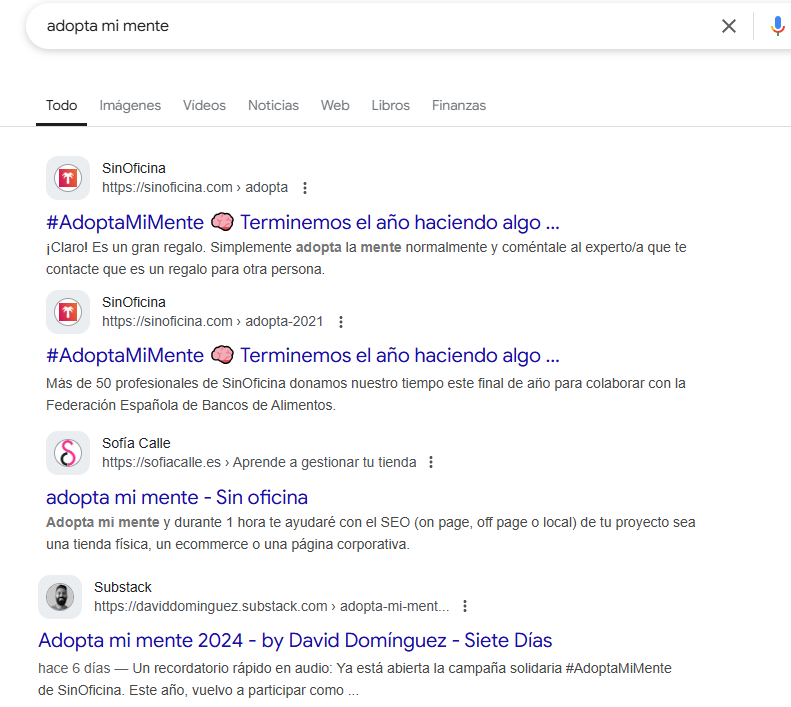Click the search box containing 'adopta mi mente'
This screenshot has height=707, width=791.
click(x=370, y=26)
